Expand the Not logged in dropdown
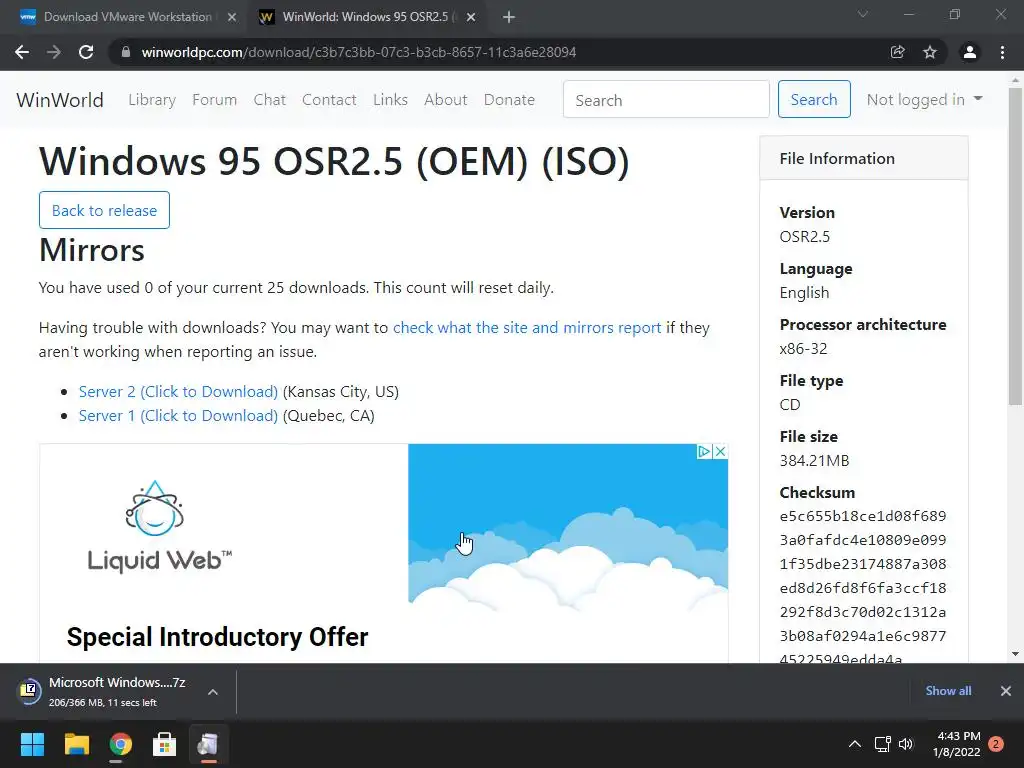Screen dimensions: 1024x768 tap(924, 99)
